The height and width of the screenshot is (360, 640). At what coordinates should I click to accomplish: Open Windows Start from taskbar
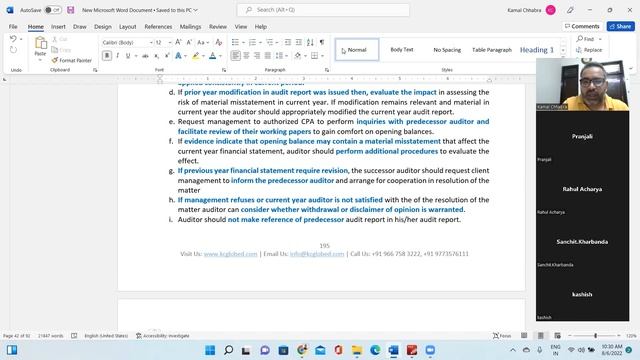(x=210, y=350)
